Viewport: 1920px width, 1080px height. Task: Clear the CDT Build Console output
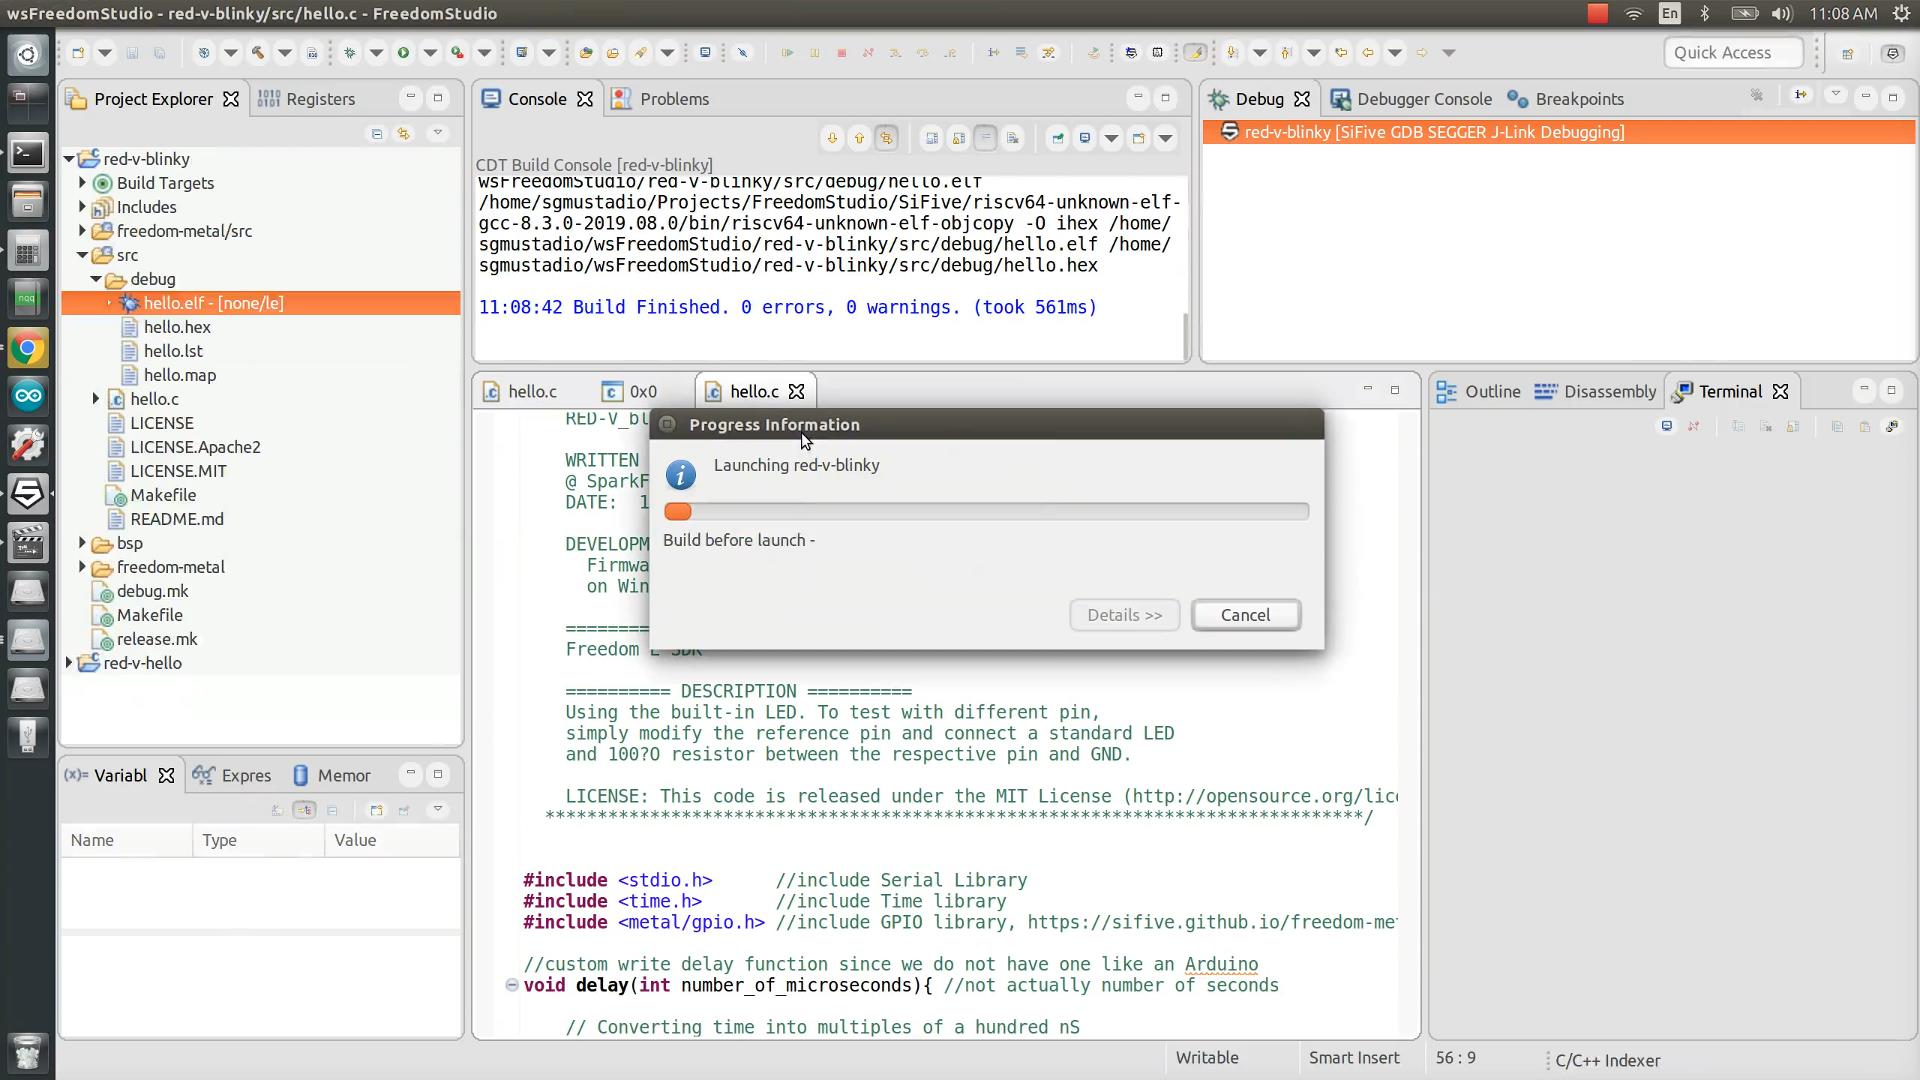point(932,138)
